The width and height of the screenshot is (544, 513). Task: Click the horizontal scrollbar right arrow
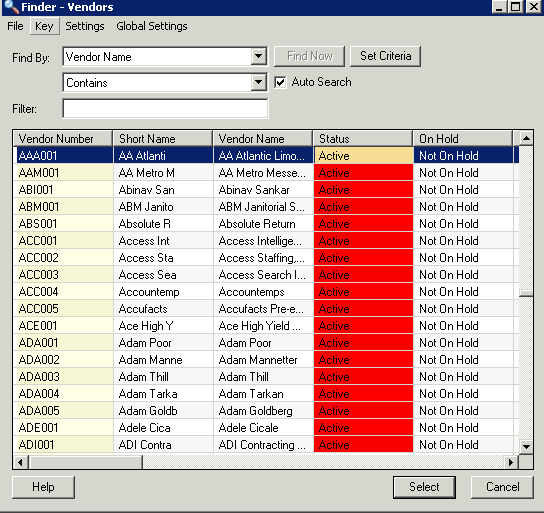point(511,462)
